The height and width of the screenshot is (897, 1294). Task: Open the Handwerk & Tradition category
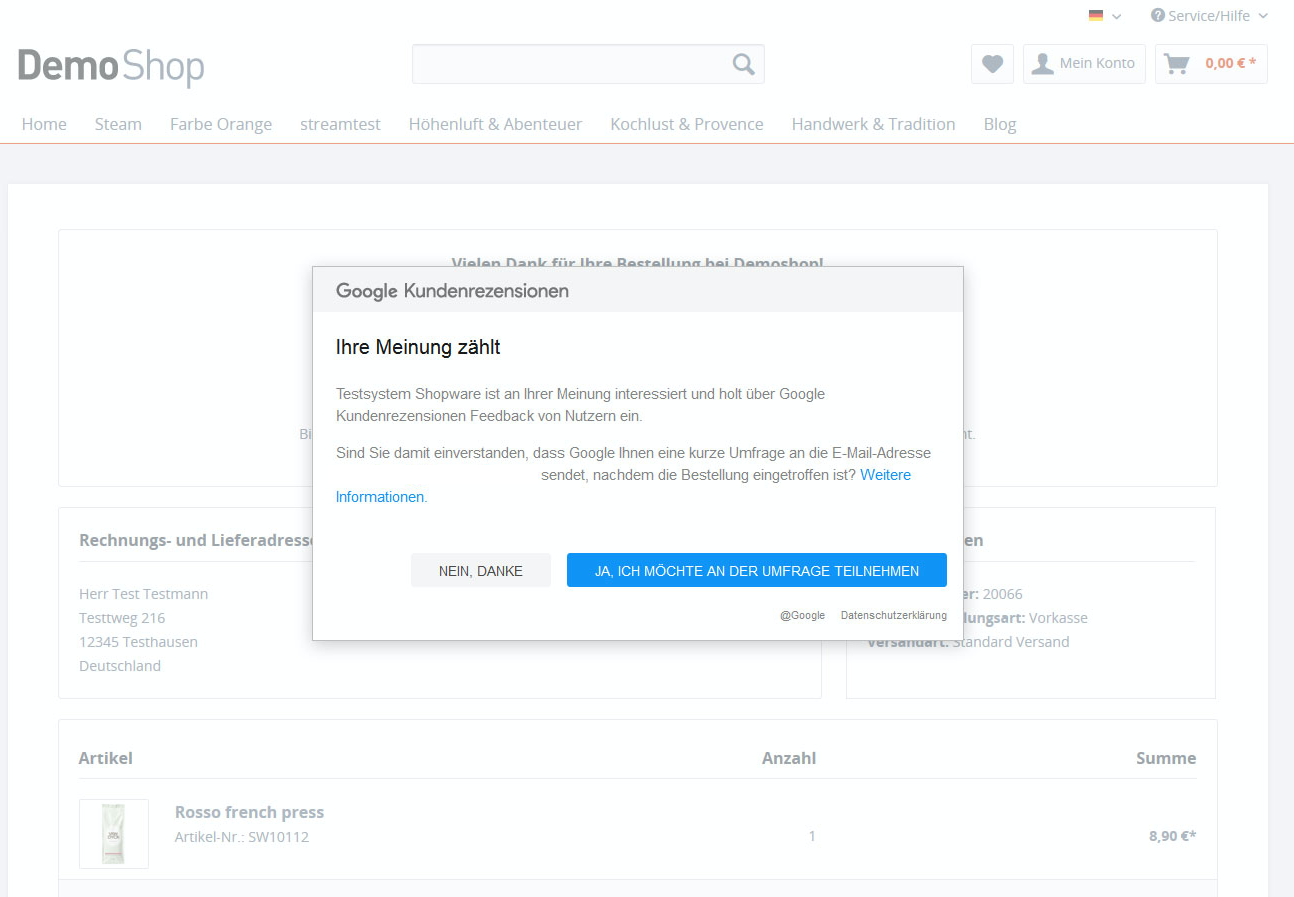pyautogui.click(x=874, y=124)
